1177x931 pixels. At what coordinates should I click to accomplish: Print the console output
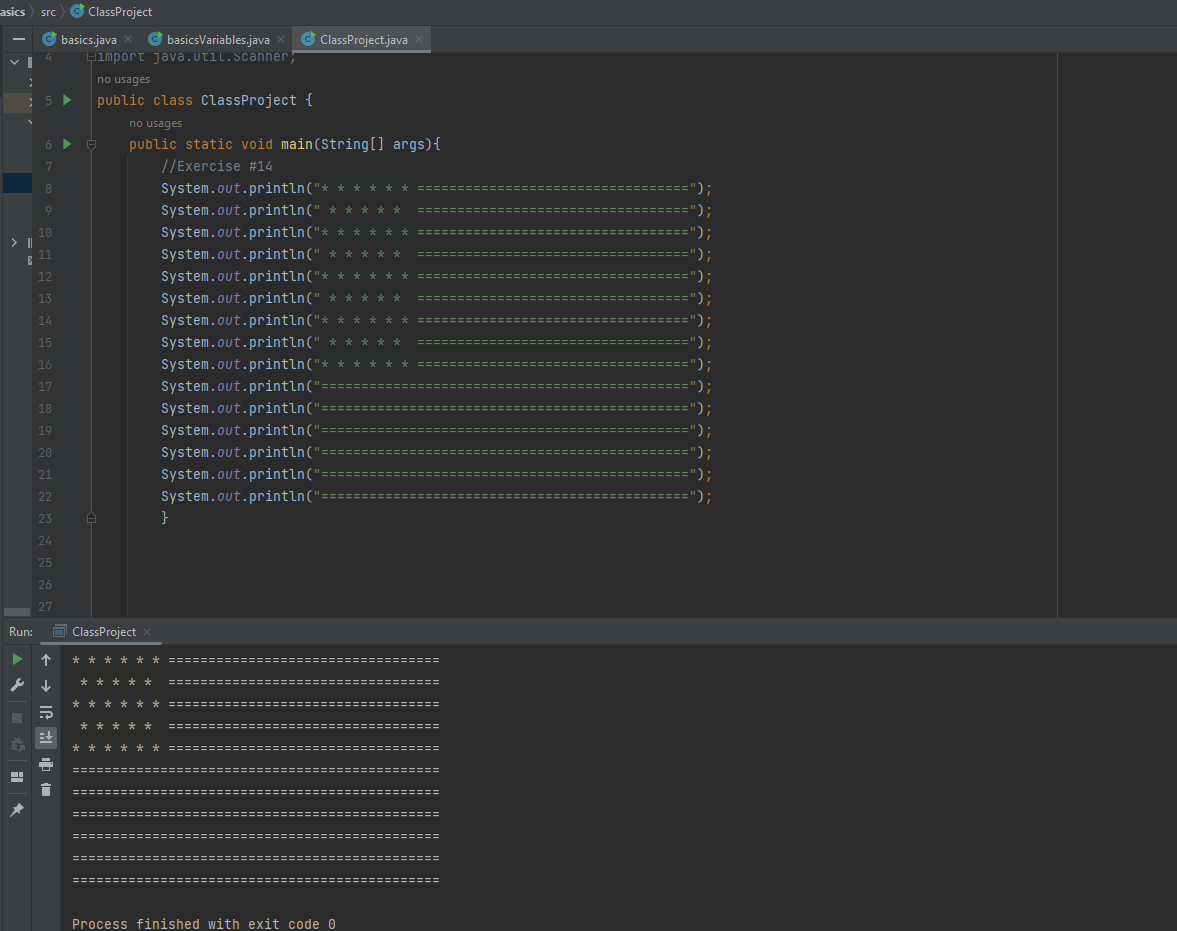[x=46, y=764]
